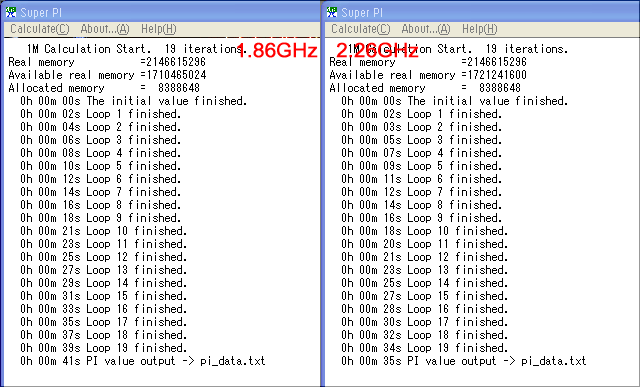Viewport: 640px width, 387px height.
Task: Click 'Real memory =2146615296' line in left window
Action: [x=107, y=62]
